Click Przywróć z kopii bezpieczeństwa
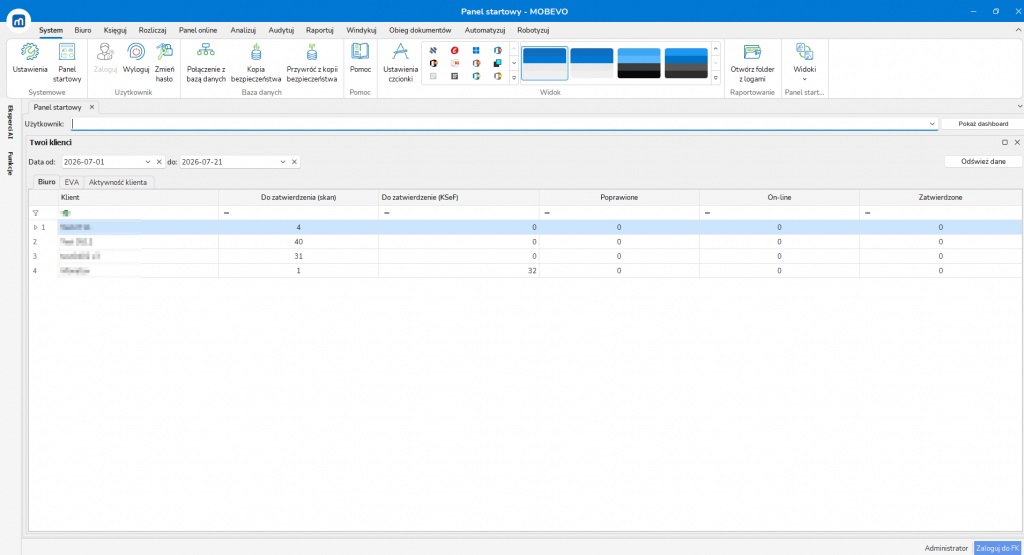Viewport: 1024px width, 555px height. point(312,62)
